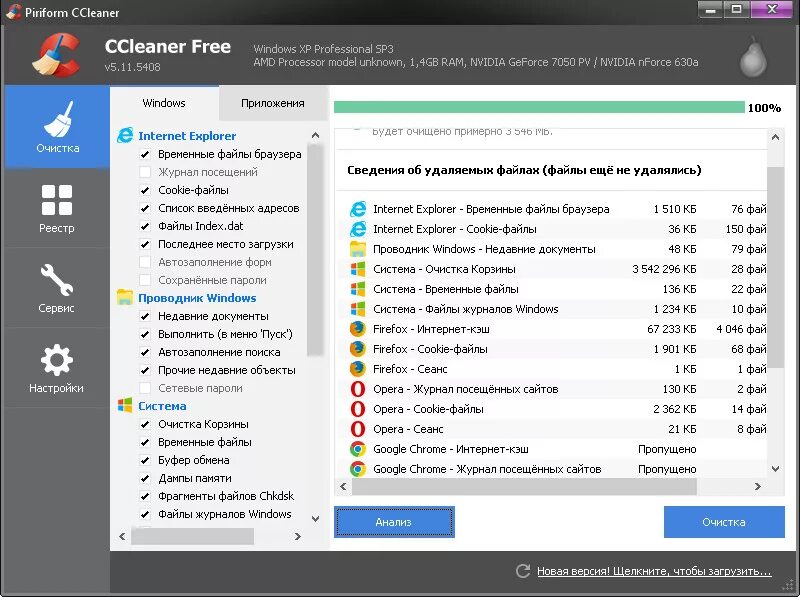Screen dimensions: 800x597
Task: Click the Firefox icon for Cookie-файлы result
Action: coord(358,349)
